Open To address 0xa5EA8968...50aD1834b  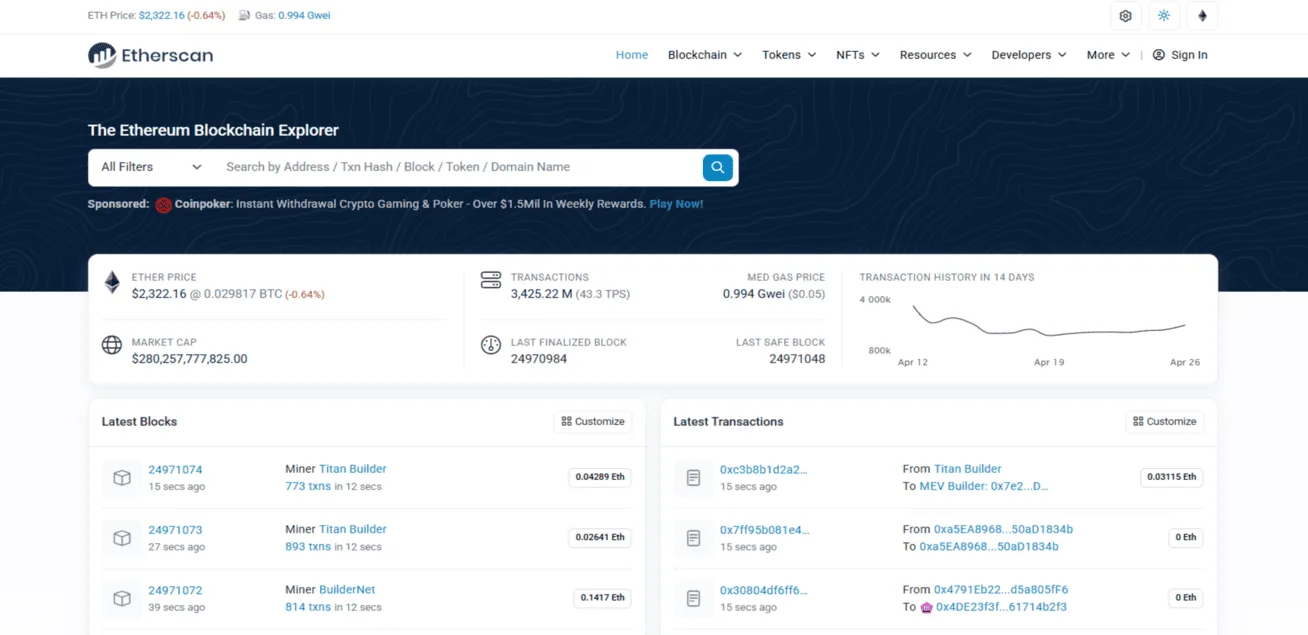989,547
